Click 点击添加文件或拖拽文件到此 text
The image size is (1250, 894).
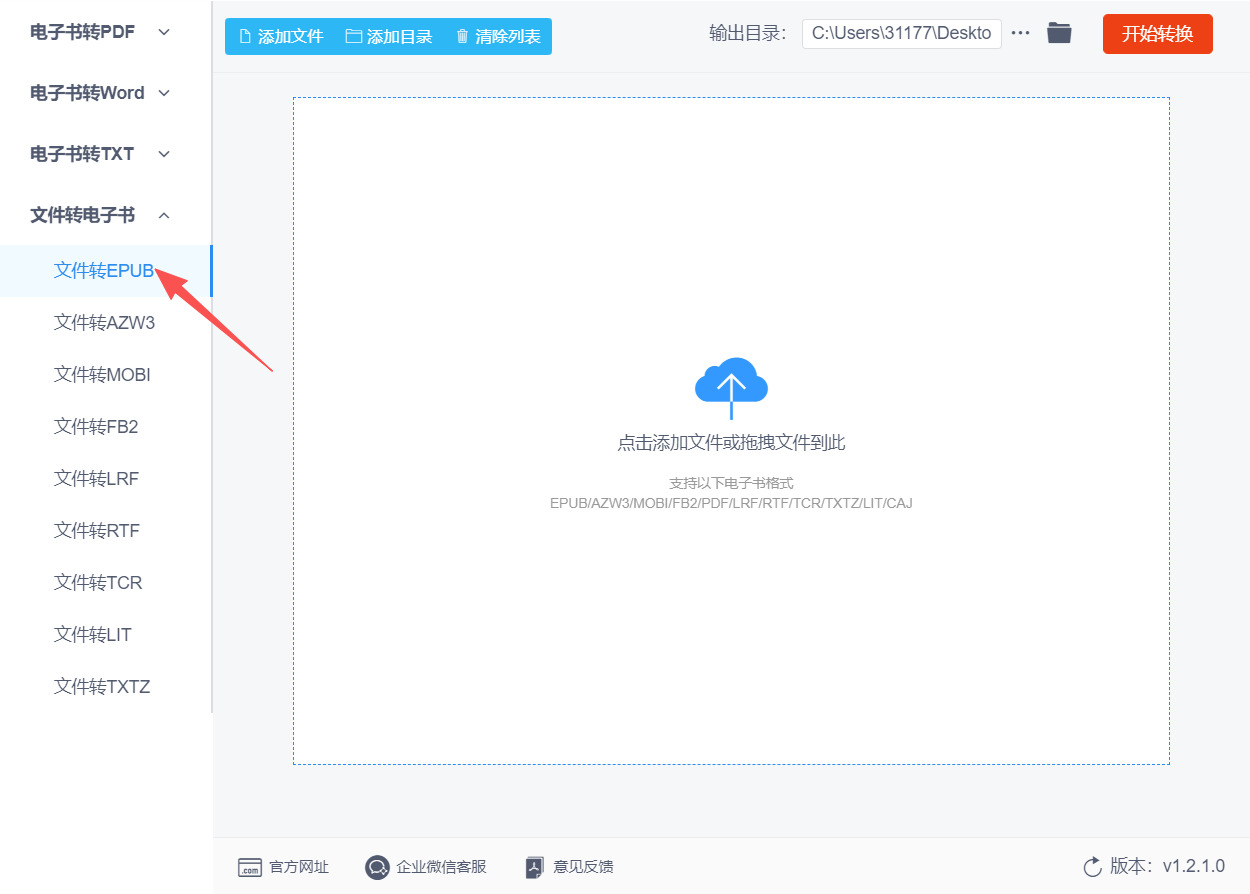731,443
